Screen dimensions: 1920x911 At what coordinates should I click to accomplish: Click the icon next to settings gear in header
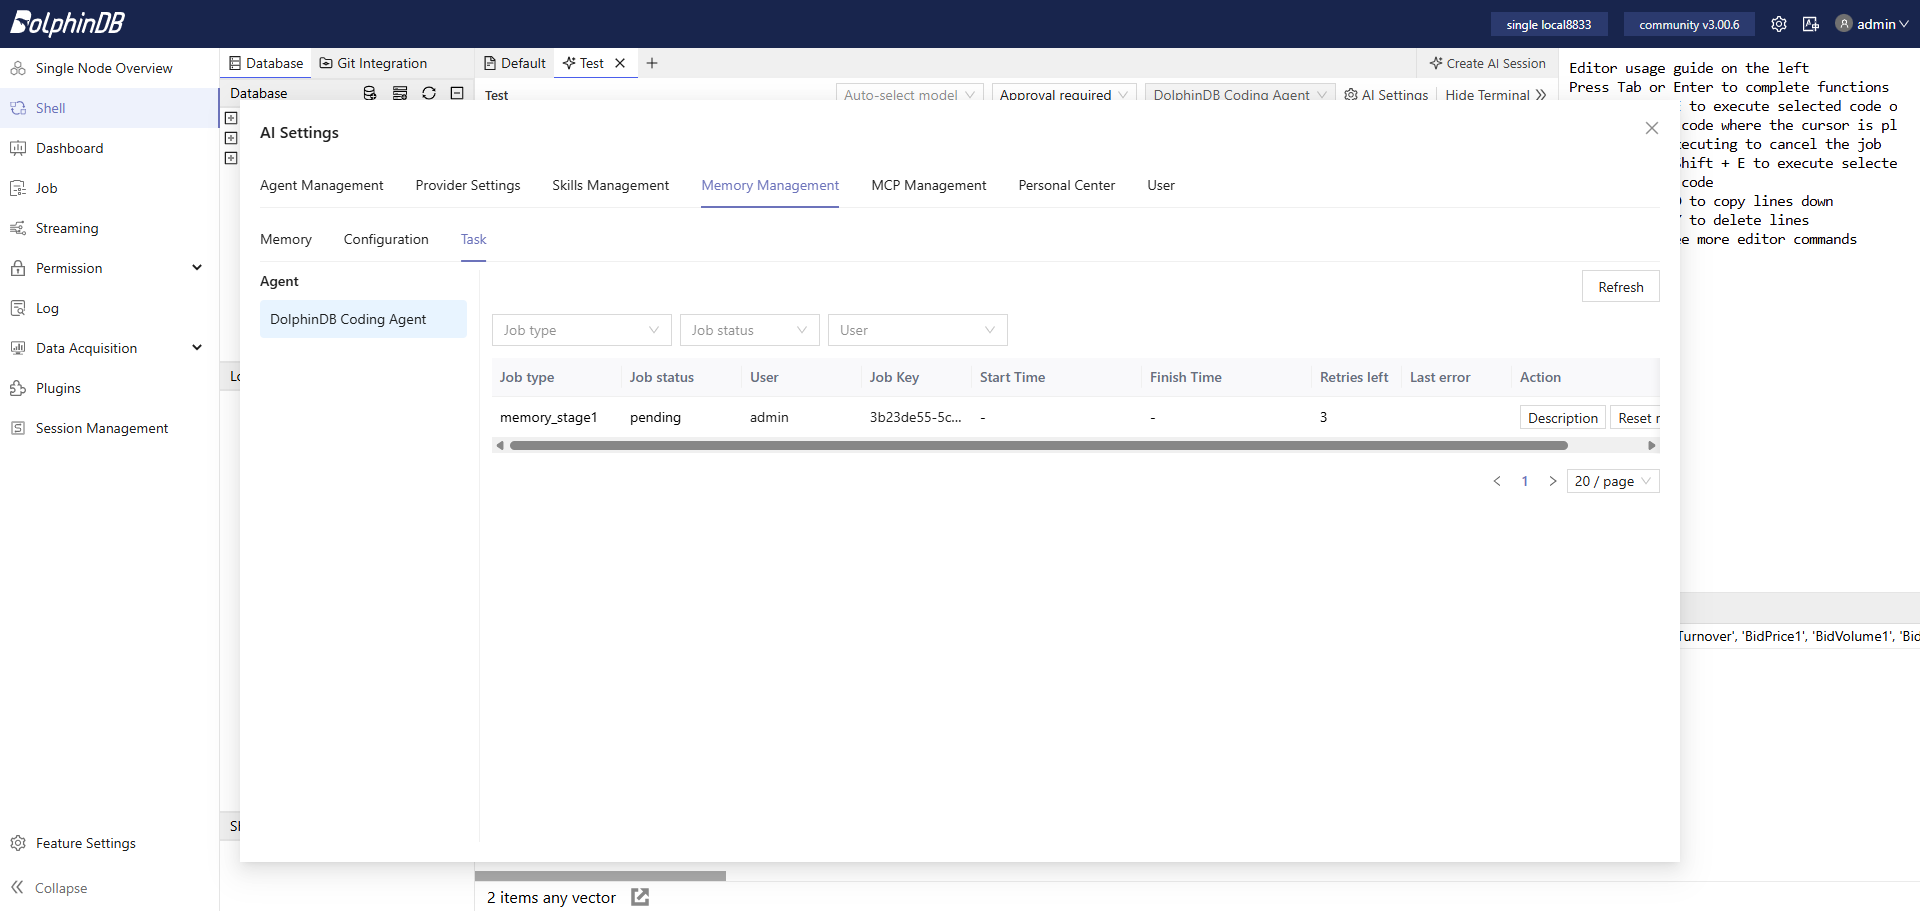pos(1811,24)
